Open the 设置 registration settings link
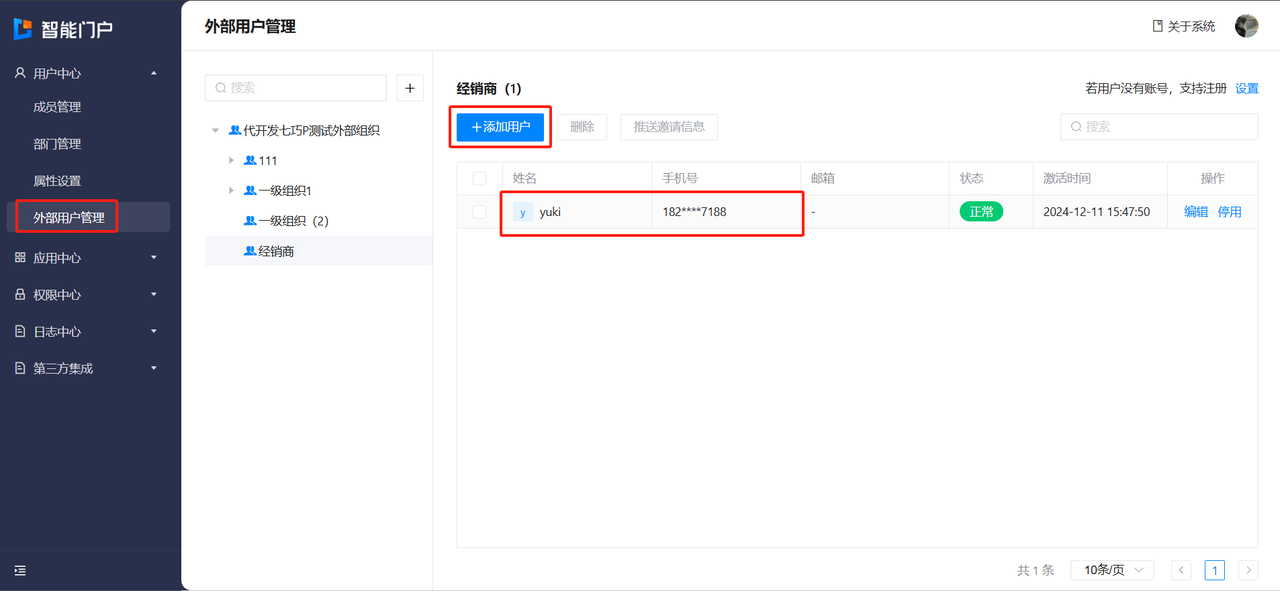 point(1246,88)
